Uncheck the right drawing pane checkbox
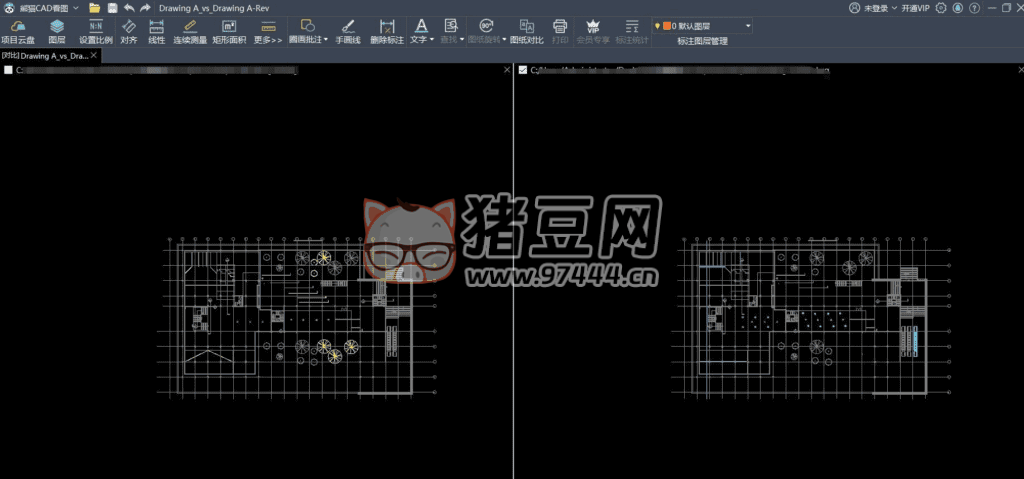The width and height of the screenshot is (1024, 479). click(523, 71)
